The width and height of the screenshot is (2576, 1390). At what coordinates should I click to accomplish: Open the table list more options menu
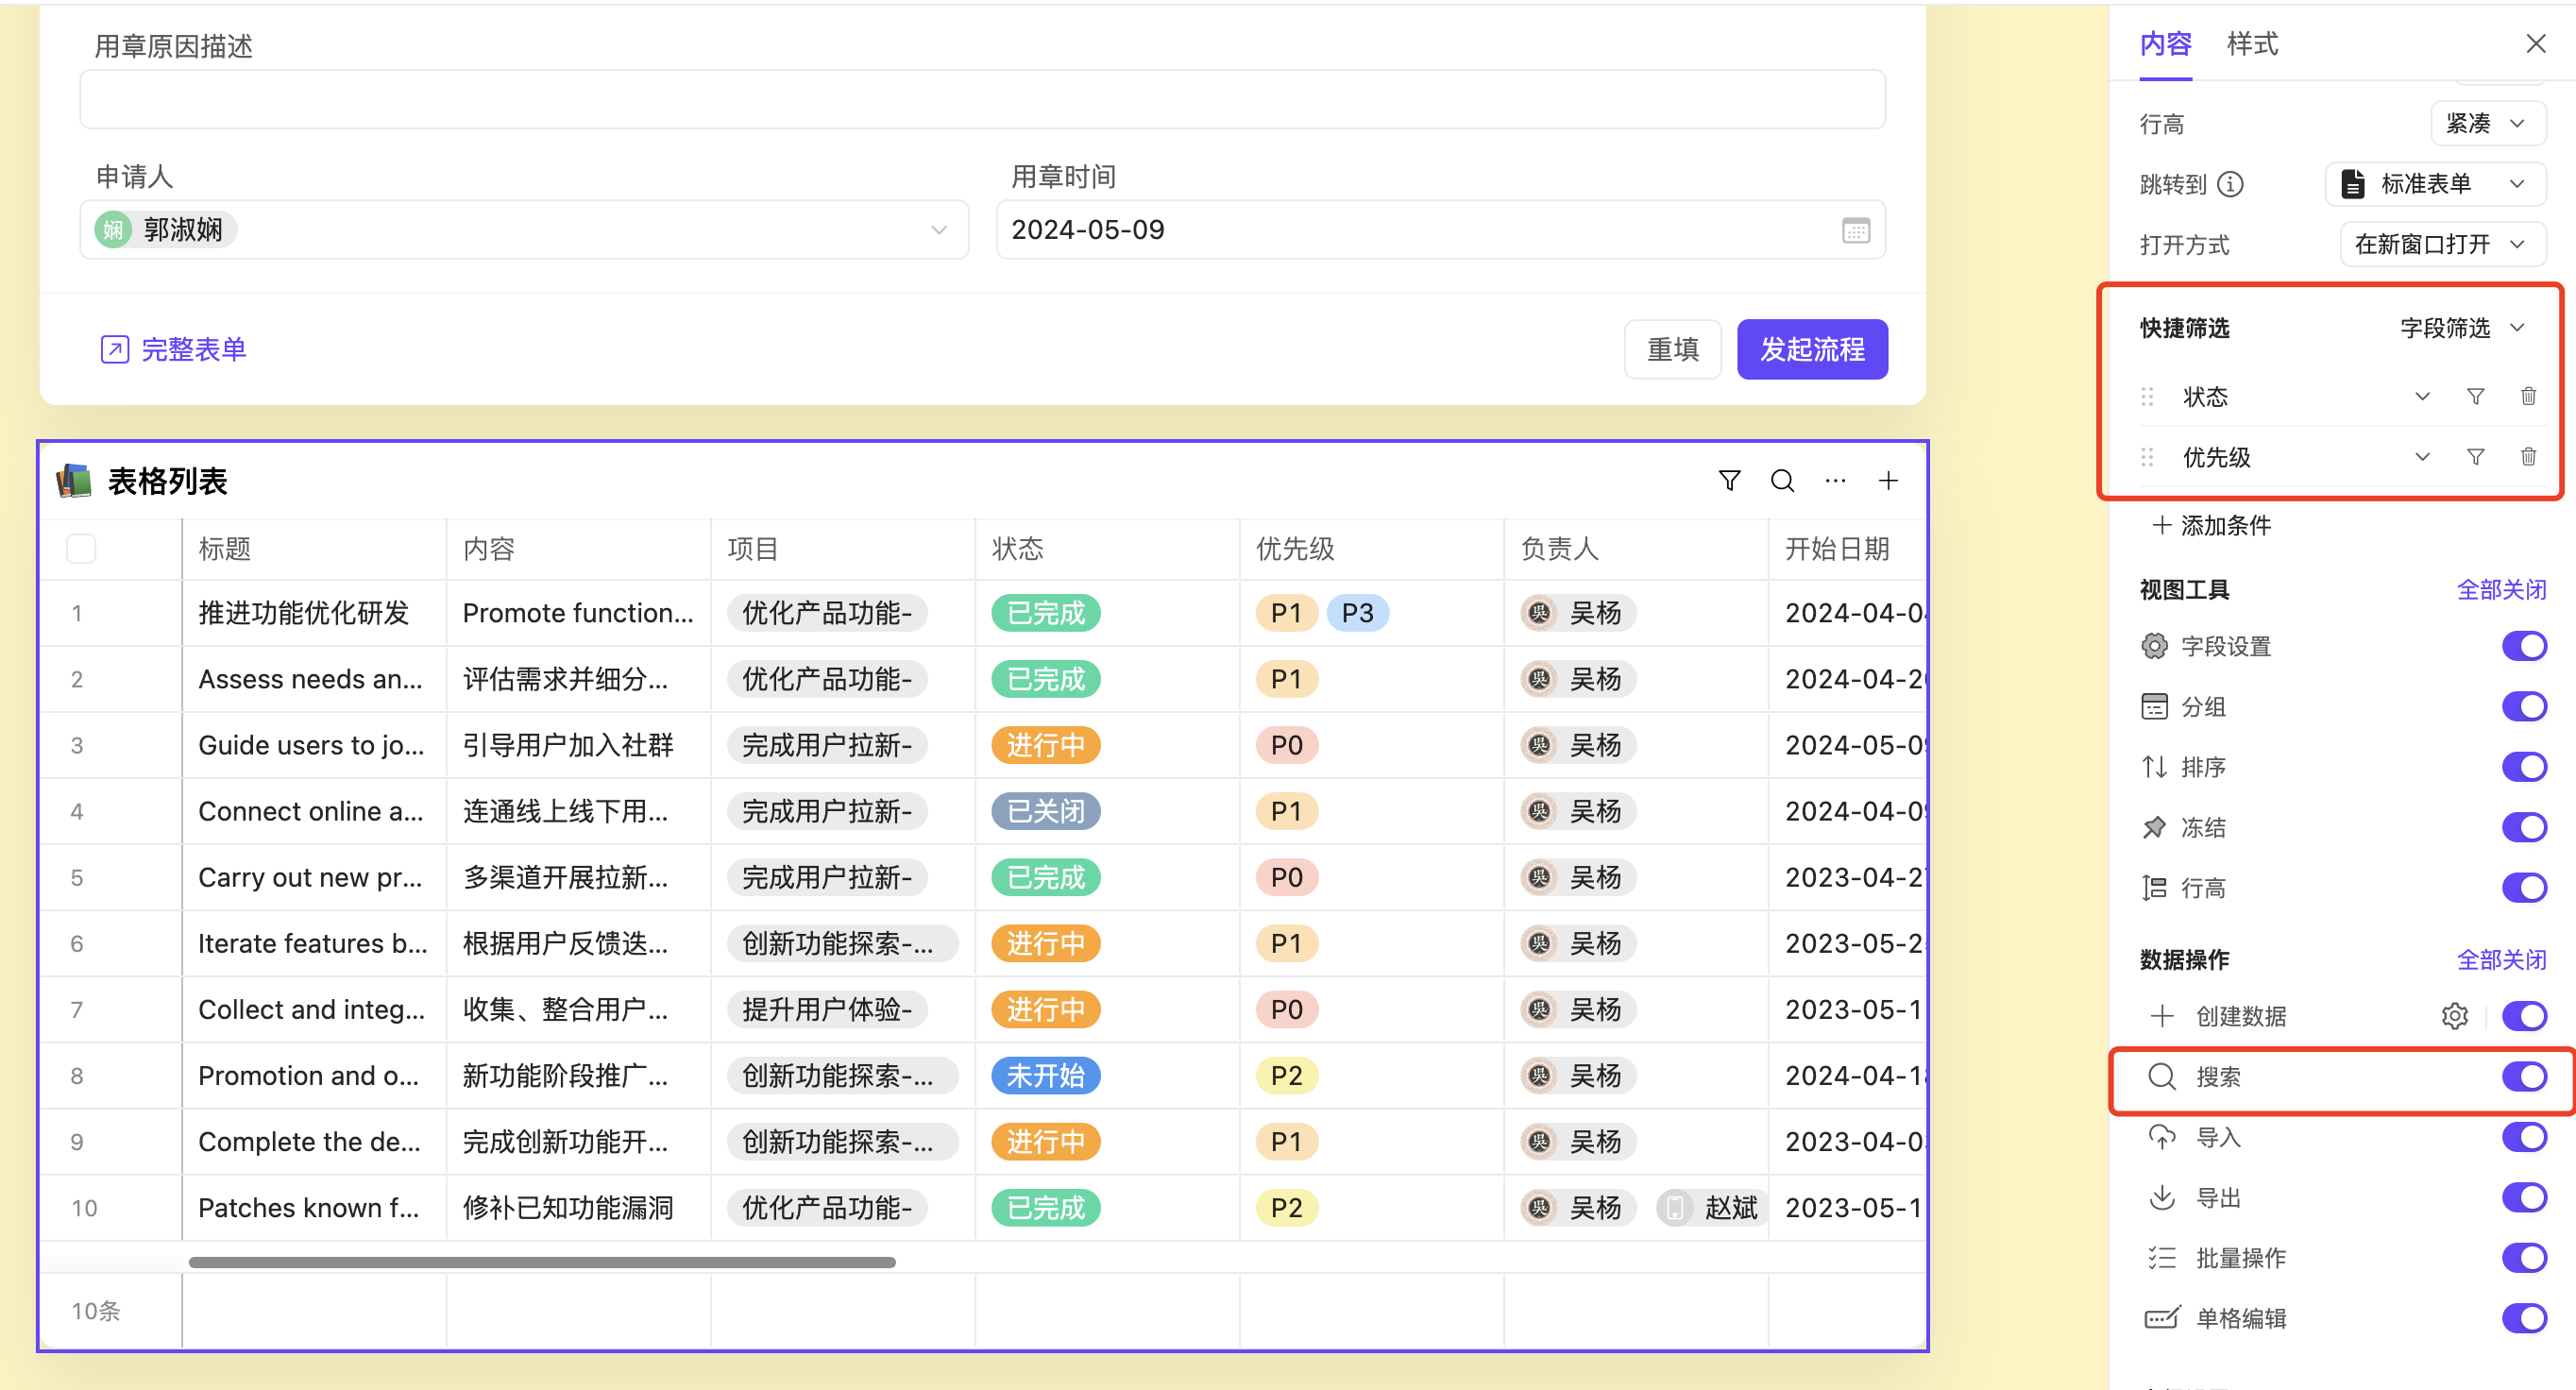click(x=1835, y=481)
